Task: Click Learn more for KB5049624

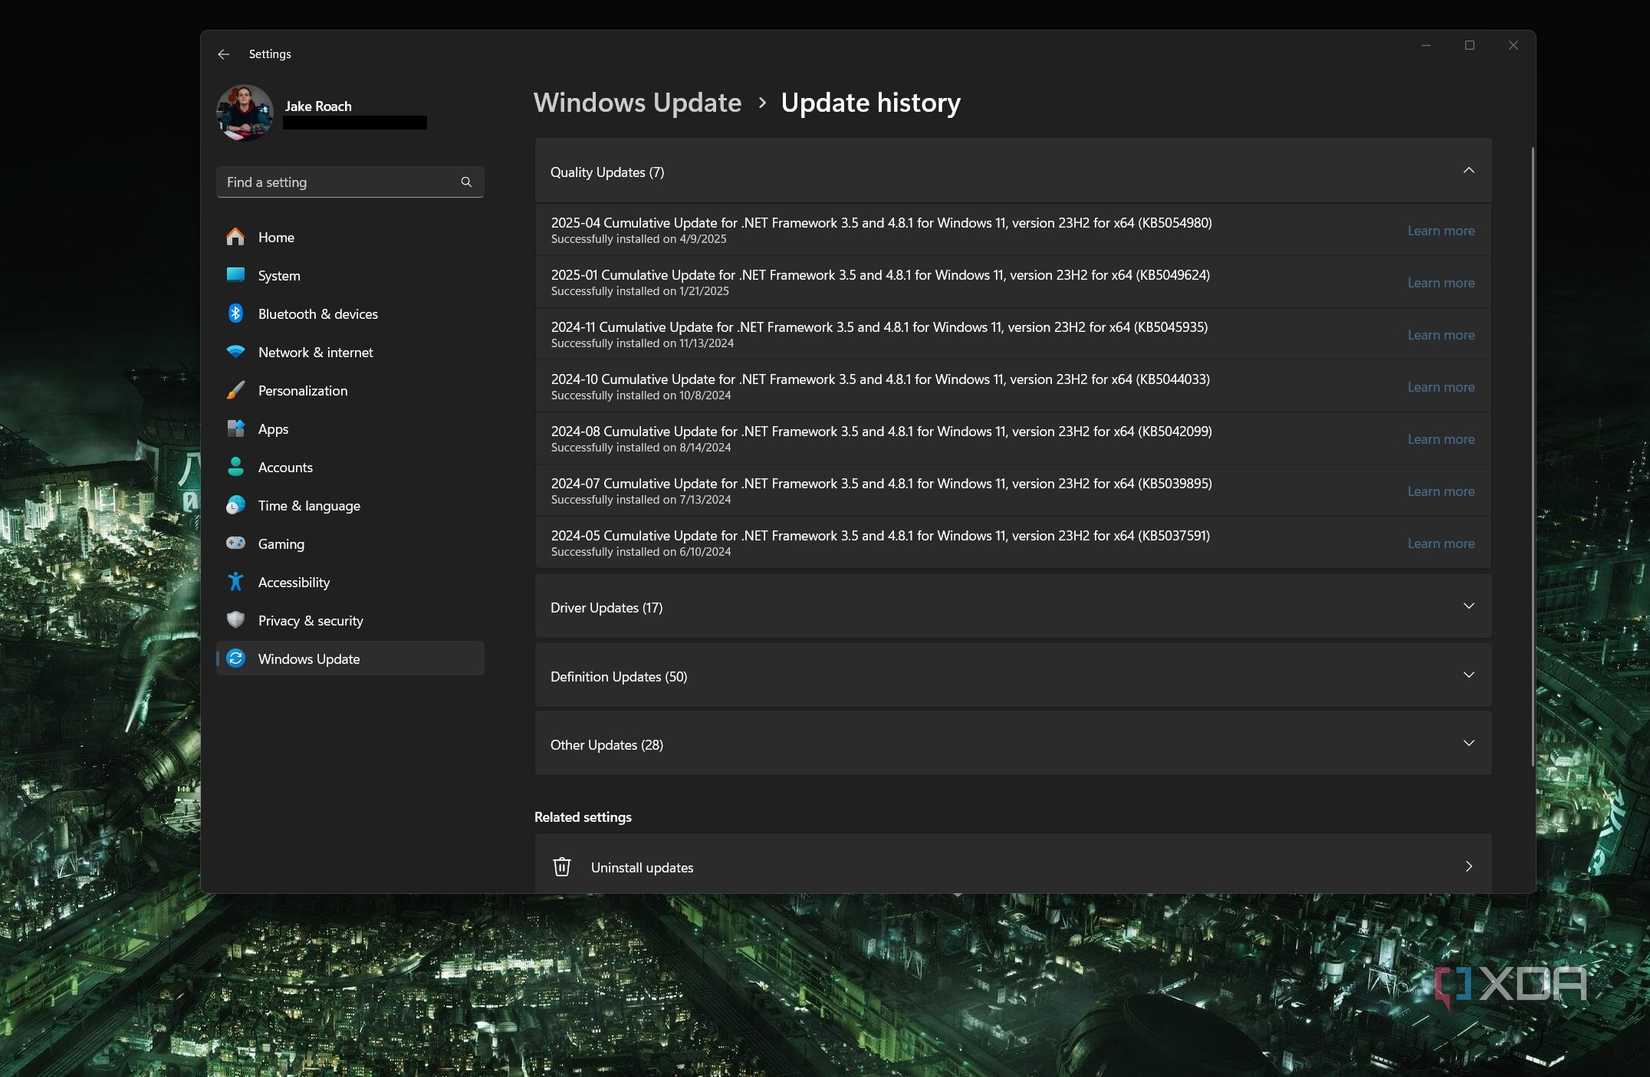Action: pyautogui.click(x=1441, y=283)
